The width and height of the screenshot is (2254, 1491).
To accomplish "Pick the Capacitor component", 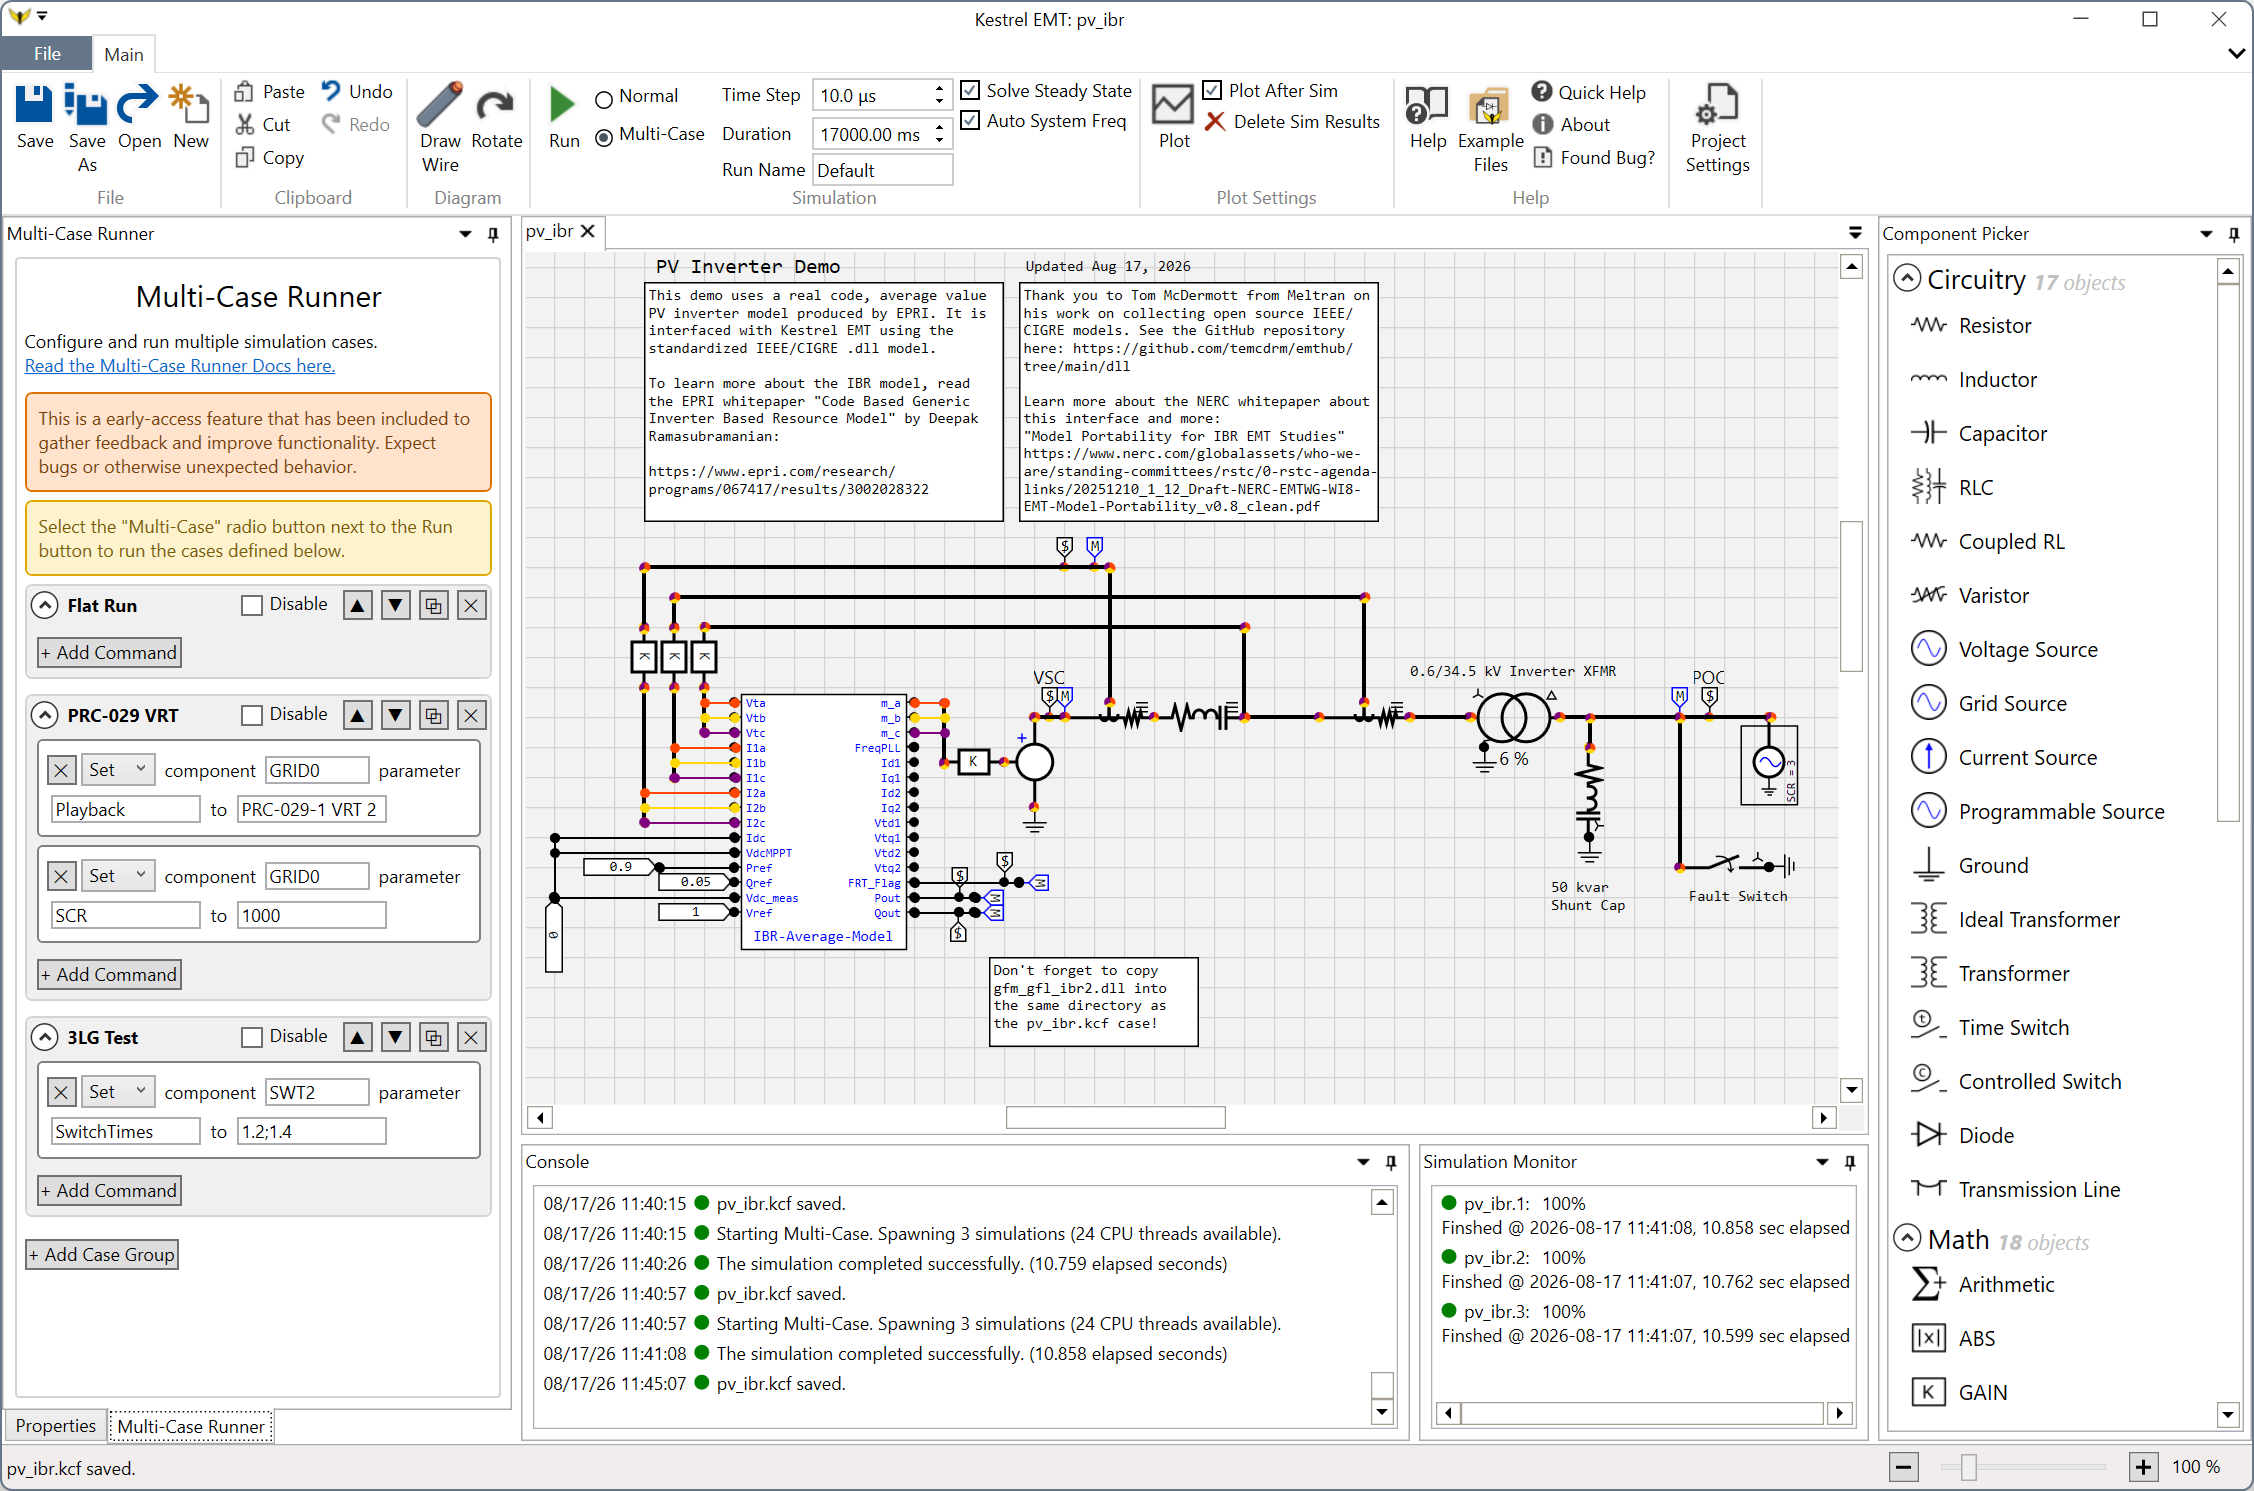I will coord(2002,434).
